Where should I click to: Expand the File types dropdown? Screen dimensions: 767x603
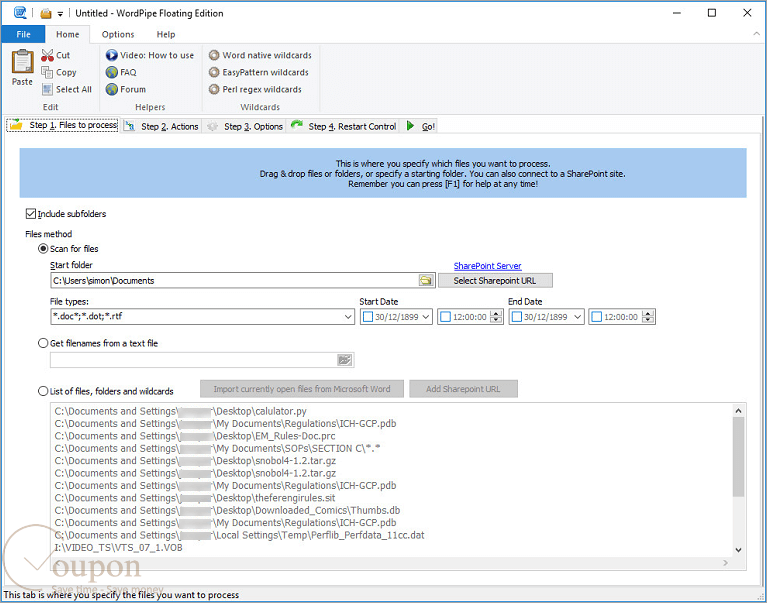348,316
